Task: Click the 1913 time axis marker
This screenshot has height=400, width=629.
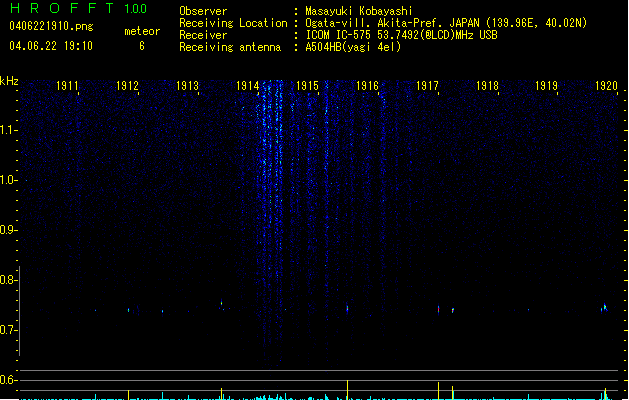Action: [x=187, y=86]
